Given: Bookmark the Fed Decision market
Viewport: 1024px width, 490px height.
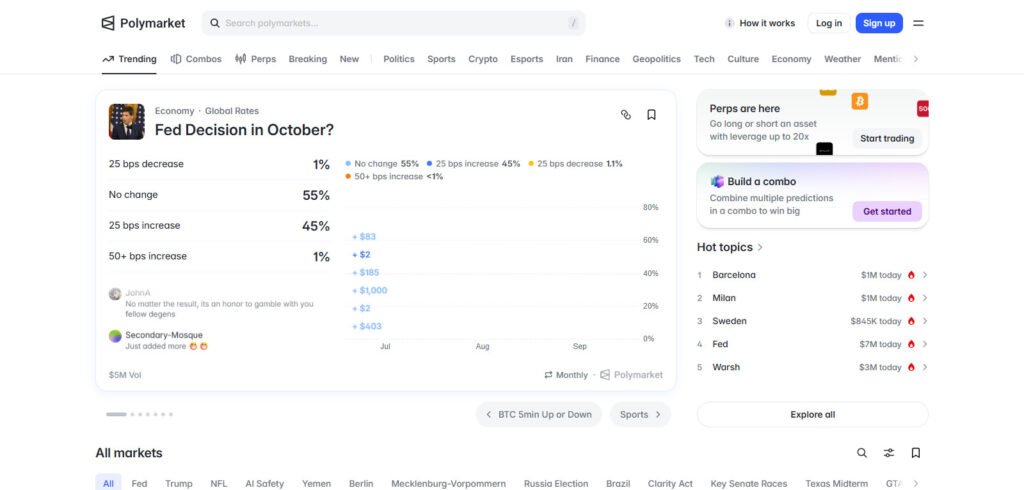Looking at the screenshot, I should click(x=651, y=114).
